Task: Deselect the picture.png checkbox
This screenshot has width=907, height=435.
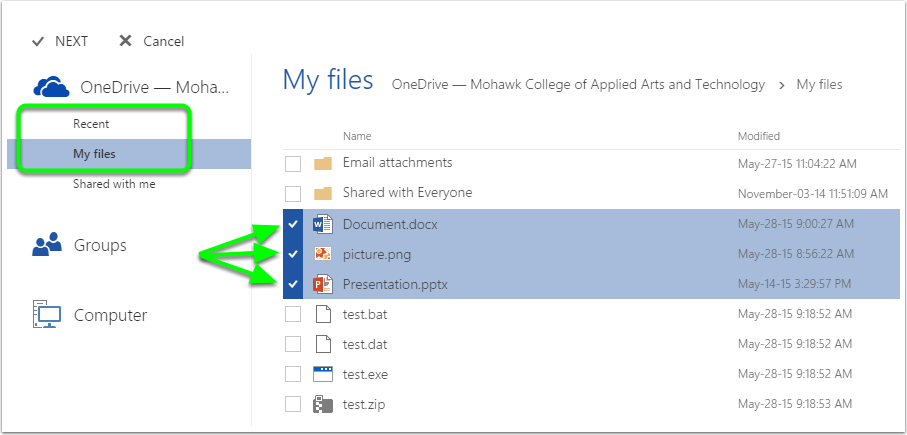Action: point(292,255)
